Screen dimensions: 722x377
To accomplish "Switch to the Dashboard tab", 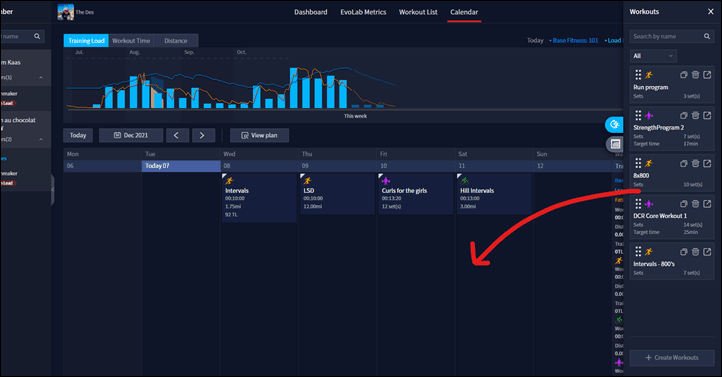I will [x=311, y=12].
